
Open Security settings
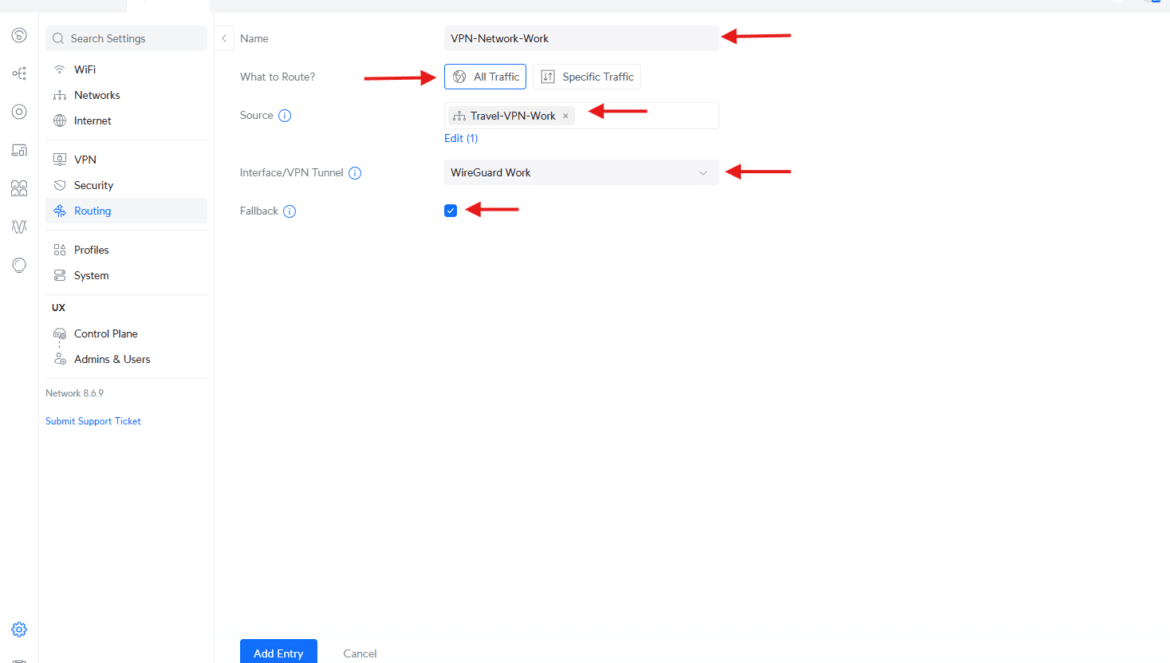point(126,185)
